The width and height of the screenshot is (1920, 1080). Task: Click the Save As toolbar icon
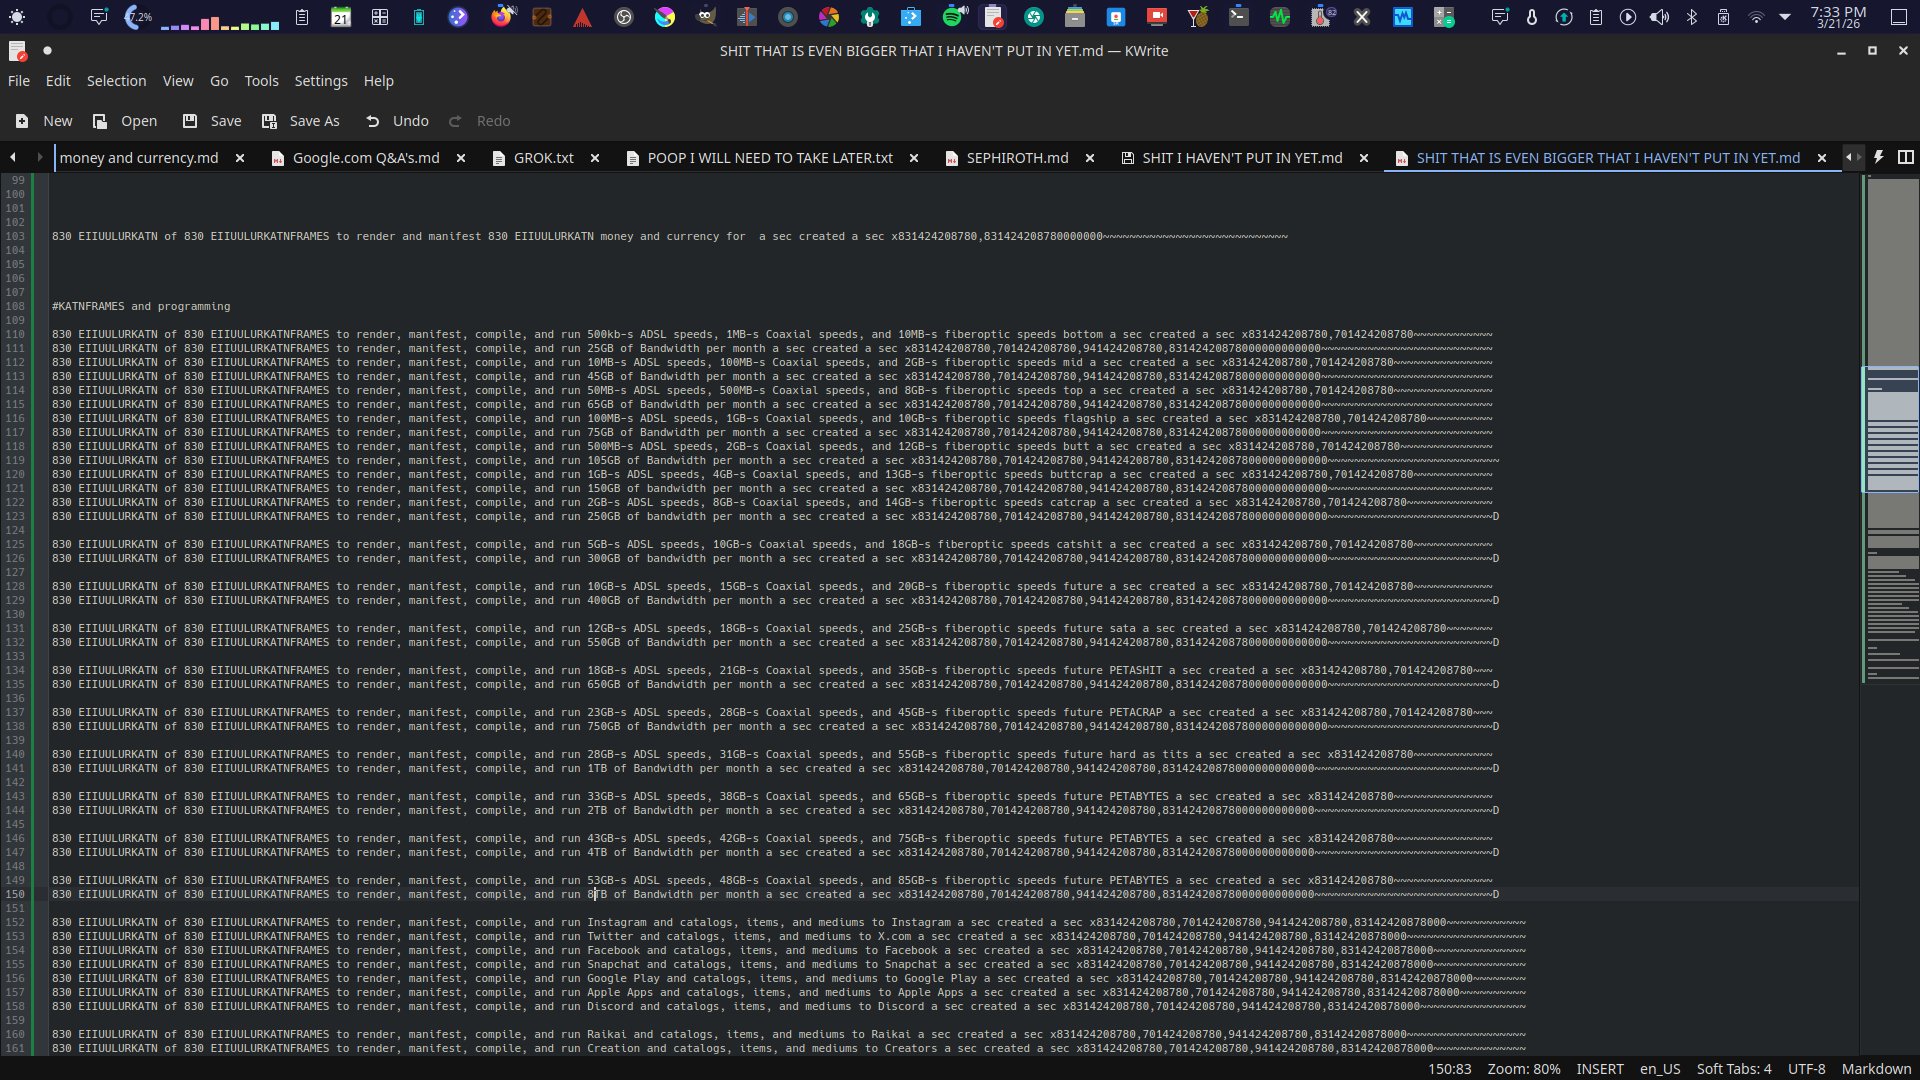tap(269, 121)
